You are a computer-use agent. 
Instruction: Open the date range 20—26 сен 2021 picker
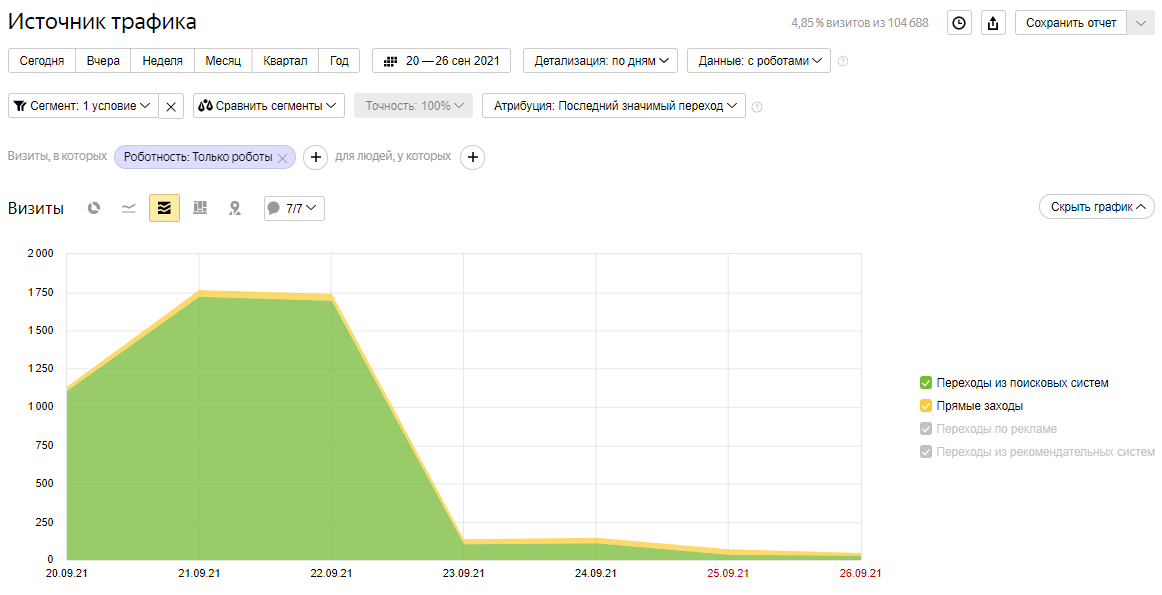(441, 61)
